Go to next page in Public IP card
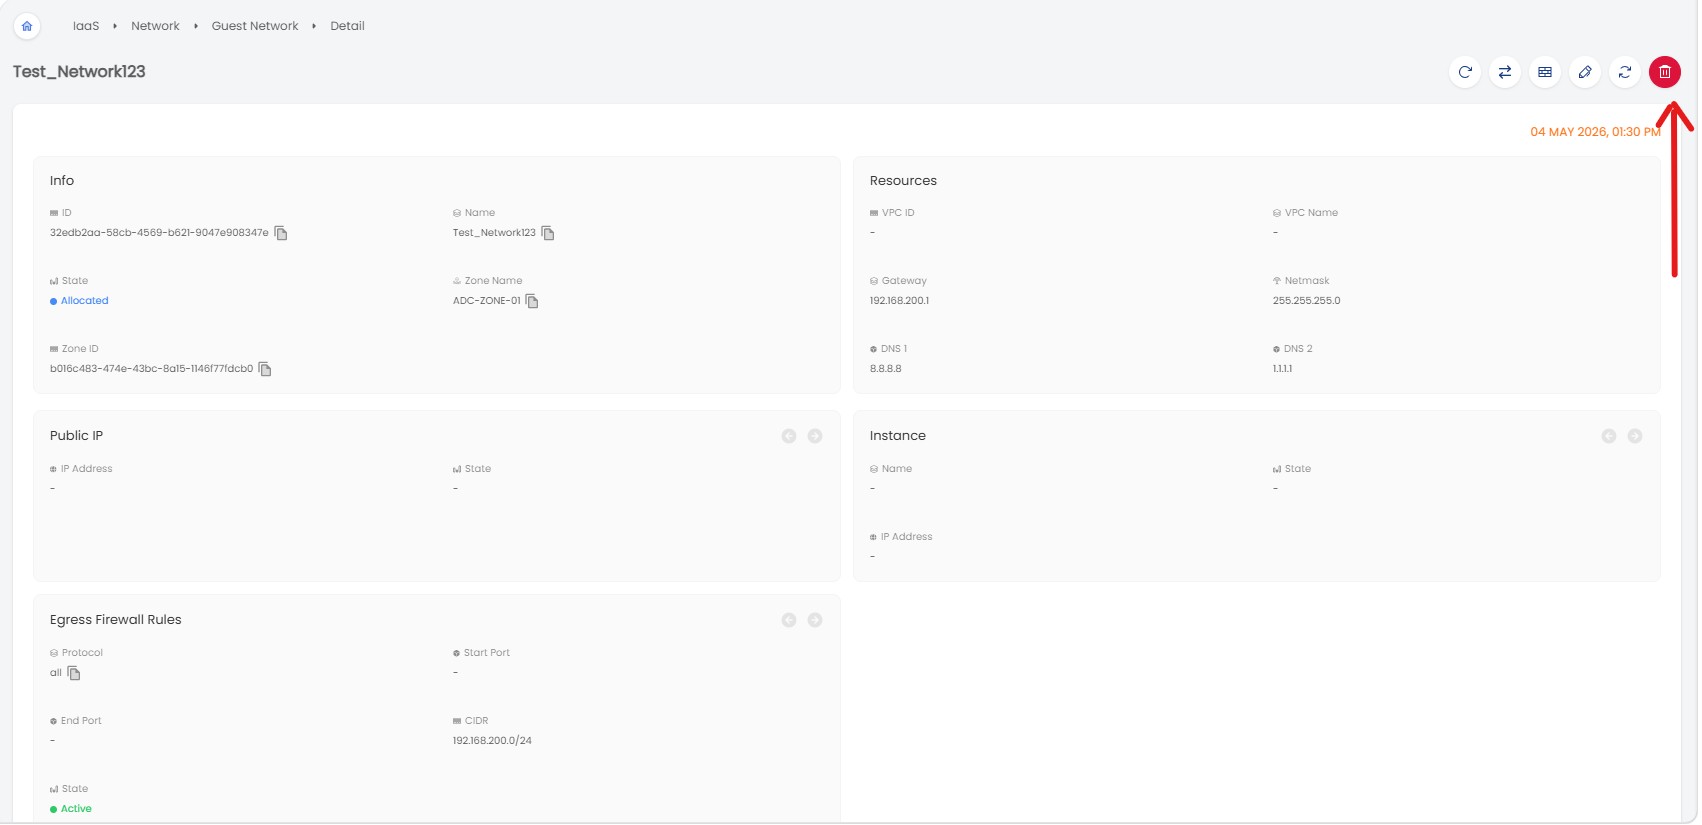Viewport: 1702px width, 825px height. pyautogui.click(x=815, y=436)
